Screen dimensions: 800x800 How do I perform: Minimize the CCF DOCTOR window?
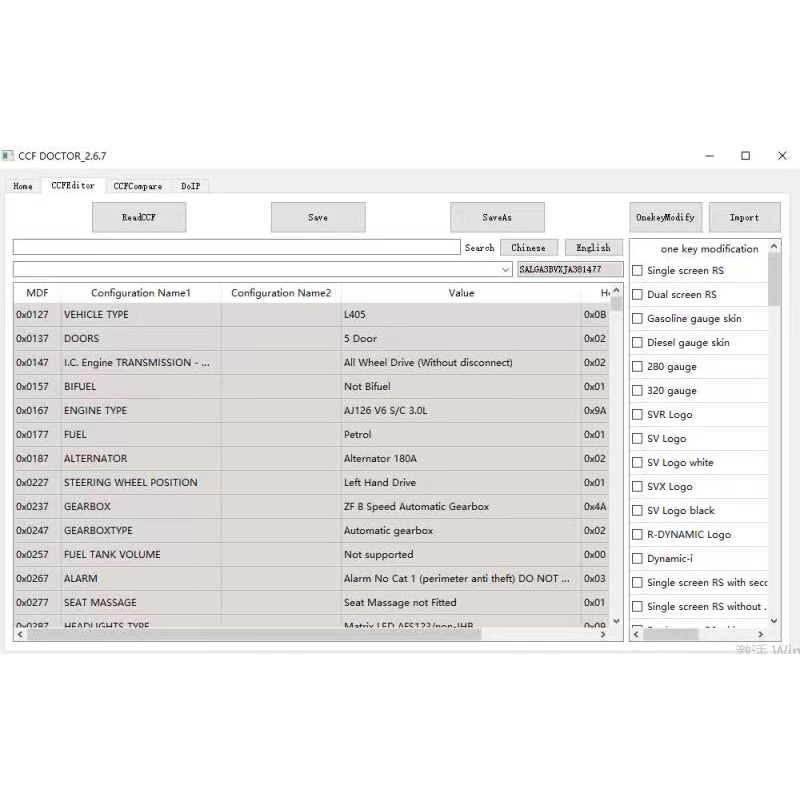(x=710, y=156)
